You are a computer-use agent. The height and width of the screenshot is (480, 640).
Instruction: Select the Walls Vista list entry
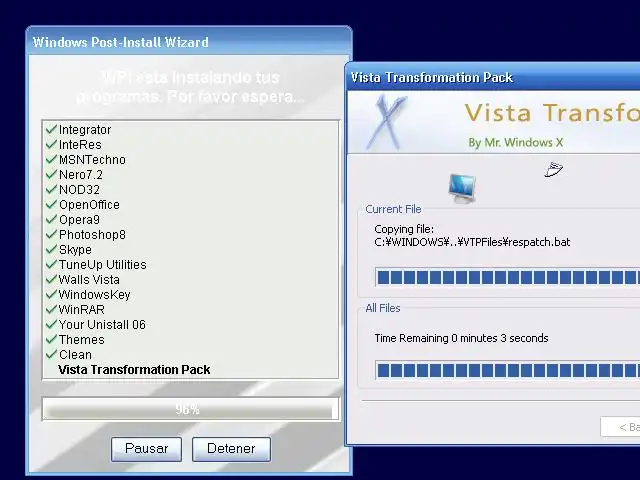pyautogui.click(x=89, y=280)
